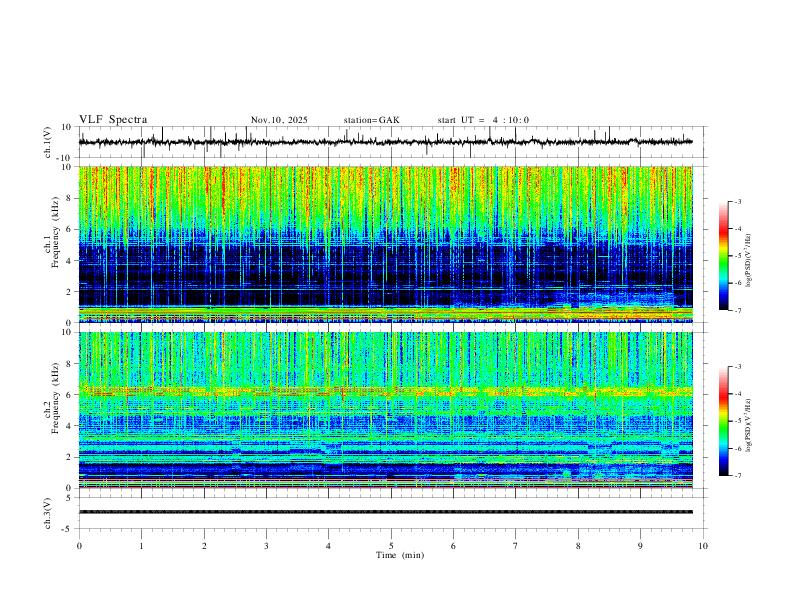Click the "-3" tick on ch.1 colorbar

coord(737,201)
